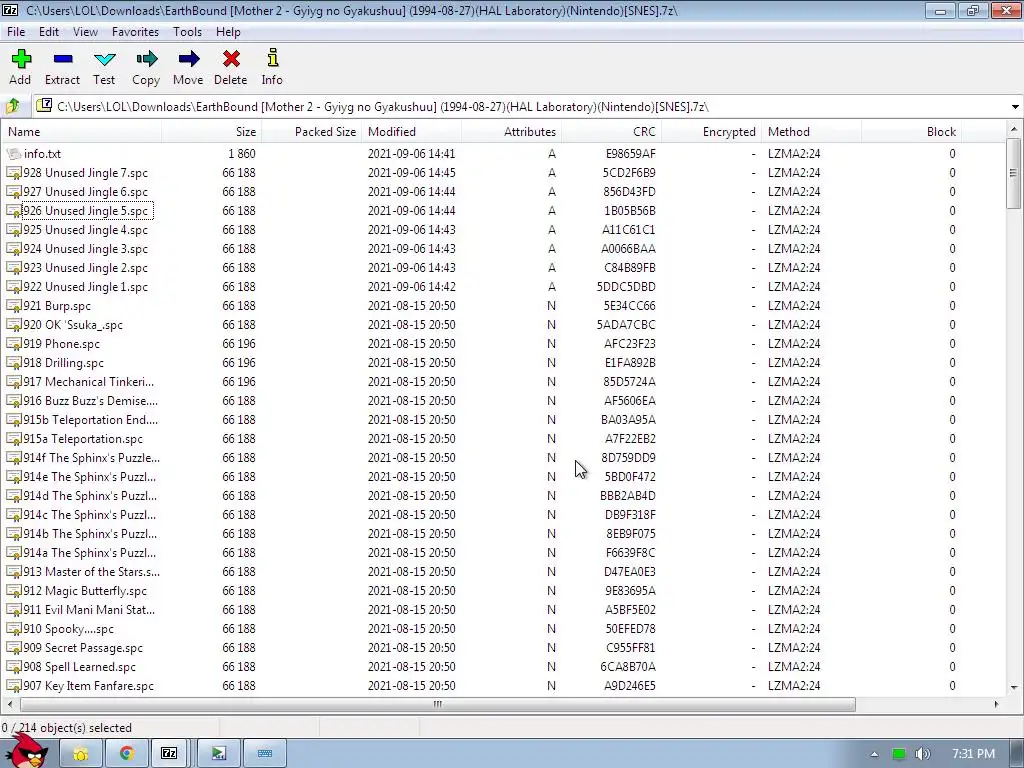Click the icon of 909 Secret Passage.spc
The image size is (1024, 768).
pyautogui.click(x=14, y=648)
